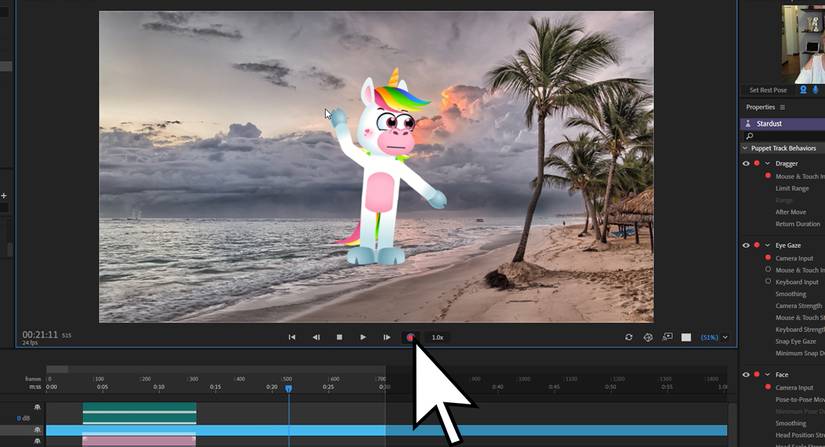The height and width of the screenshot is (447, 825).
Task: Hide the Dragger behavior with its eye icon
Action: point(746,164)
